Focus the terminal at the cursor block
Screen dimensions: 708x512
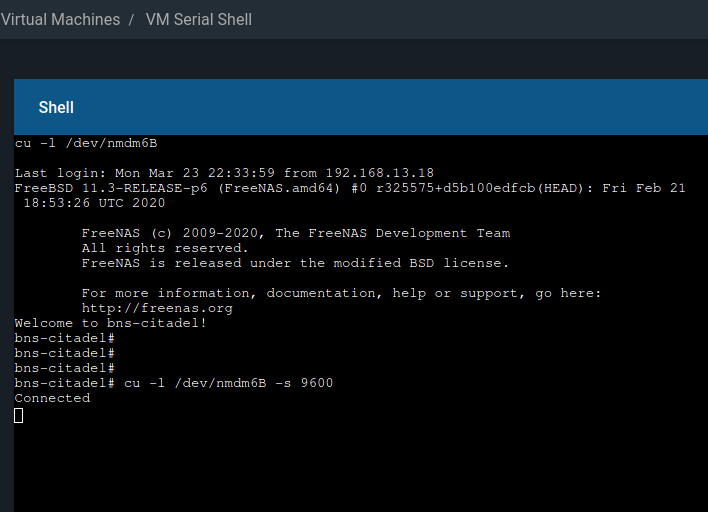click(19, 415)
